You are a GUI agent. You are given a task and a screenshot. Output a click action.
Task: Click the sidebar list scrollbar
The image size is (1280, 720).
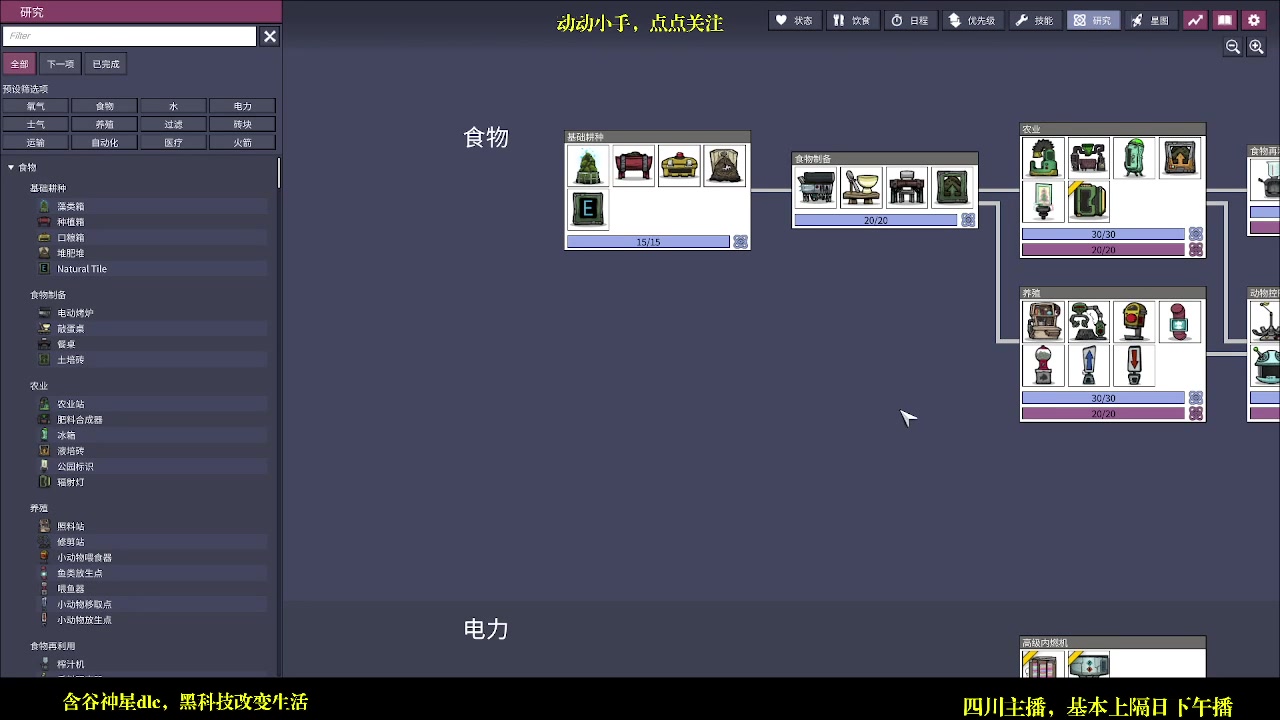[x=279, y=173]
